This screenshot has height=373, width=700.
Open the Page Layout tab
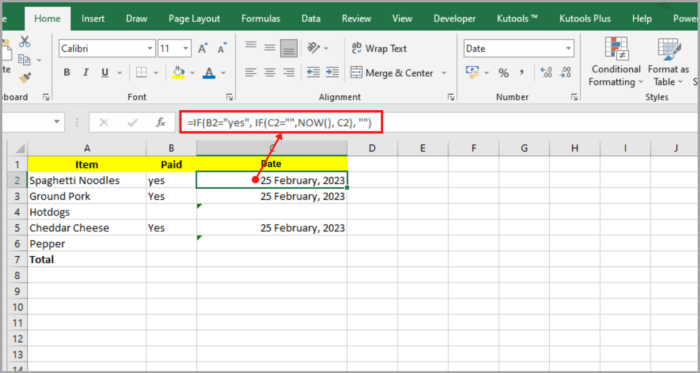(194, 18)
